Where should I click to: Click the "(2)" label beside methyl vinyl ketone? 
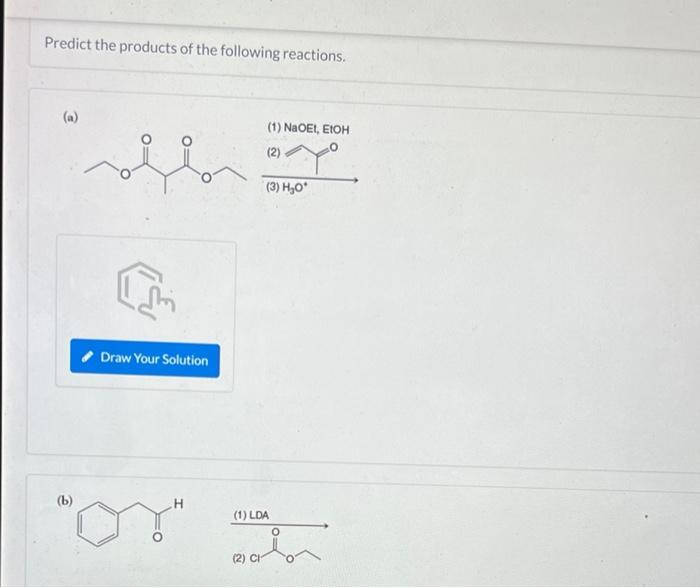(273, 153)
